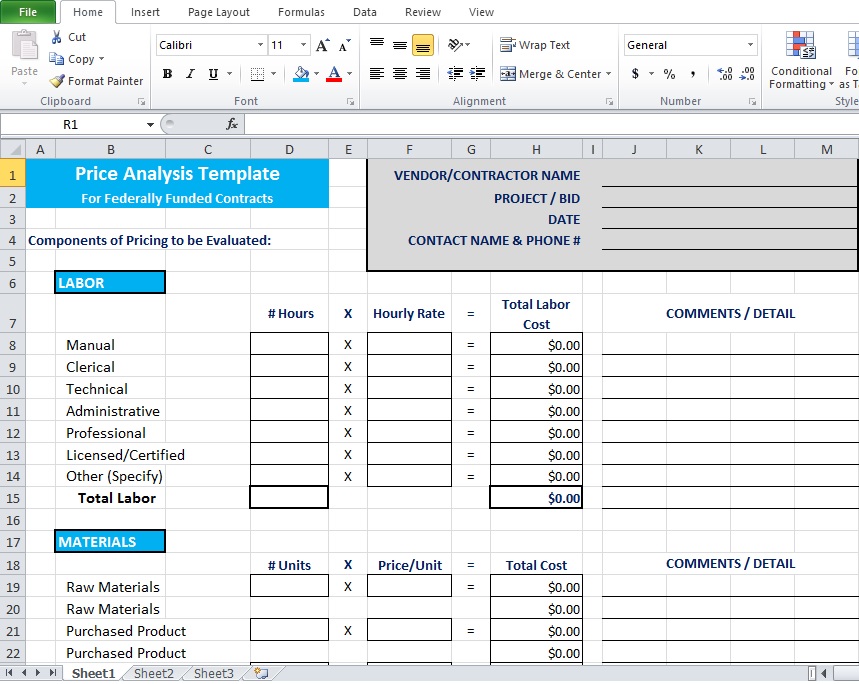859x684 pixels.
Task: Toggle Underline formatting
Action: (214, 73)
